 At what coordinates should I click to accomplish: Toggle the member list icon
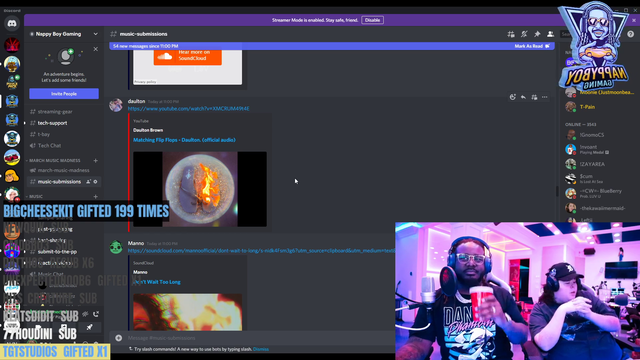[550, 34]
